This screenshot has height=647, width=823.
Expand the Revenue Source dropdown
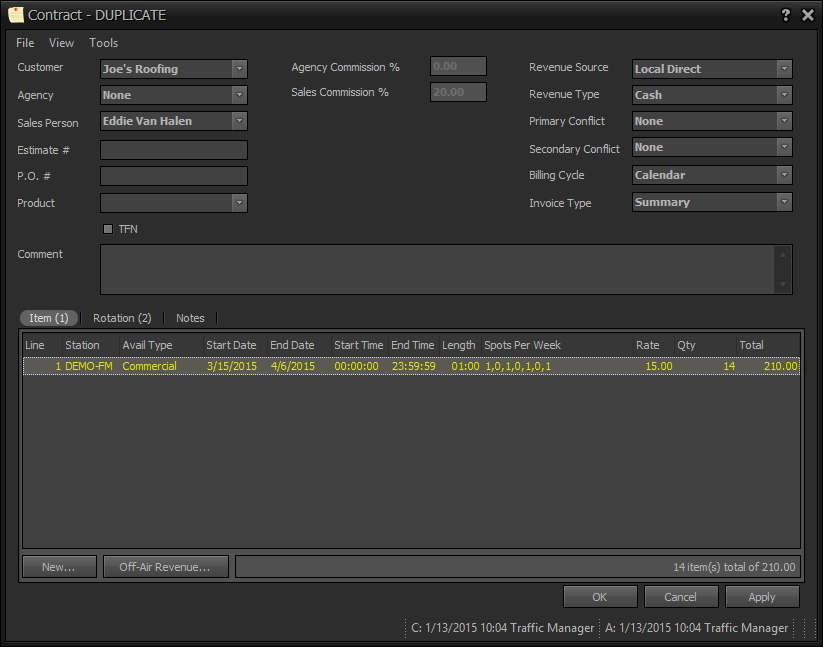coord(784,69)
